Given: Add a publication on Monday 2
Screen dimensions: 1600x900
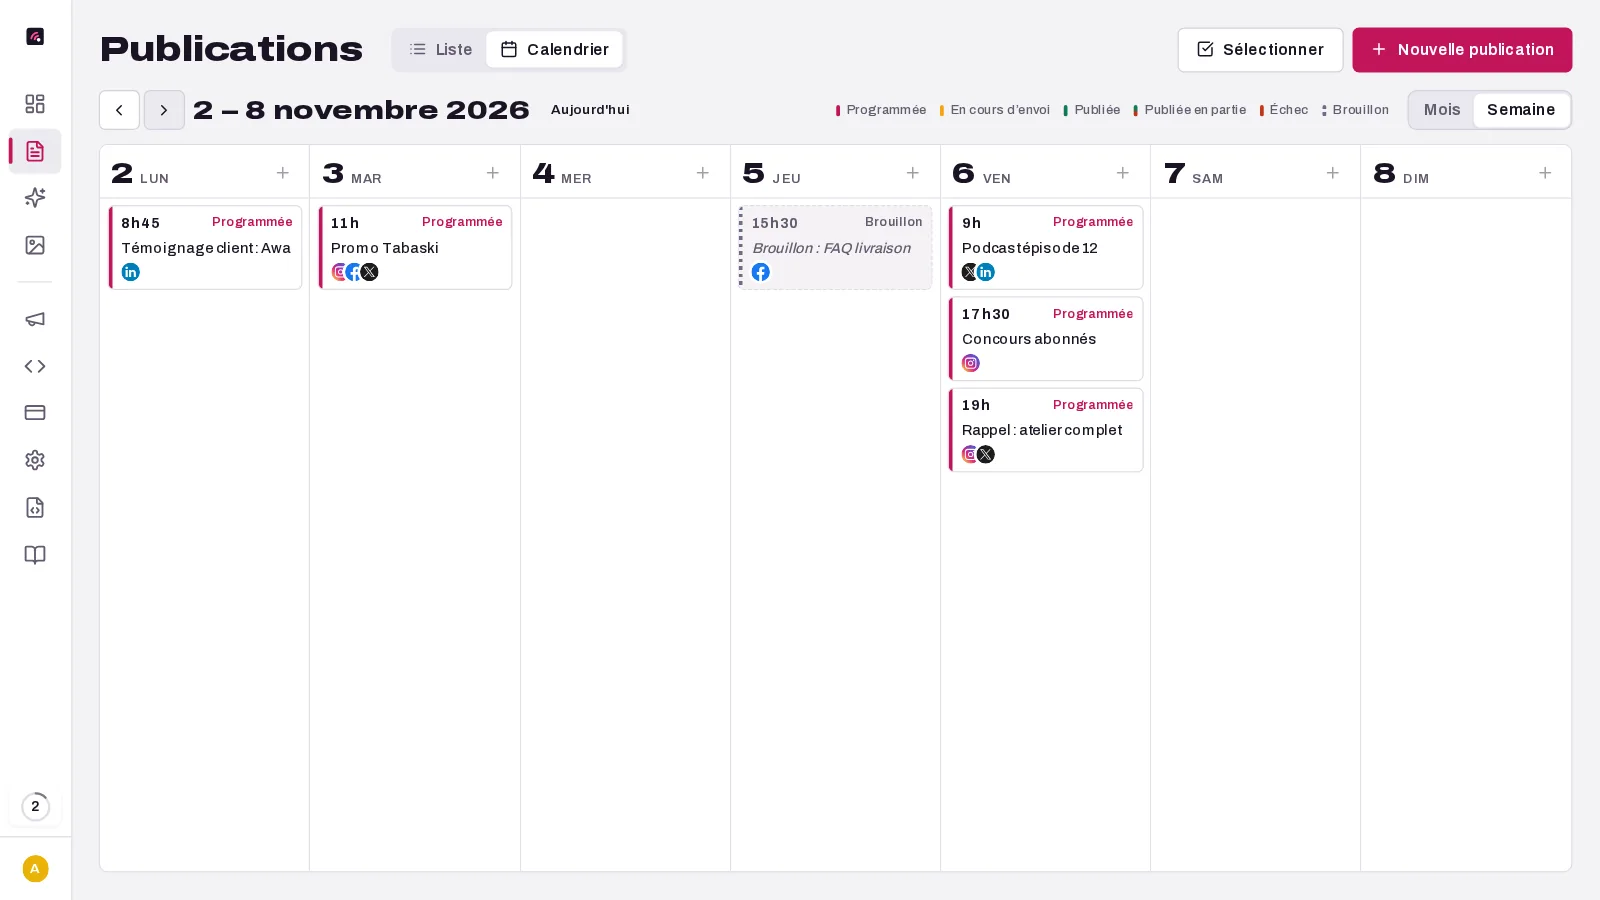Looking at the screenshot, I should click(x=283, y=173).
